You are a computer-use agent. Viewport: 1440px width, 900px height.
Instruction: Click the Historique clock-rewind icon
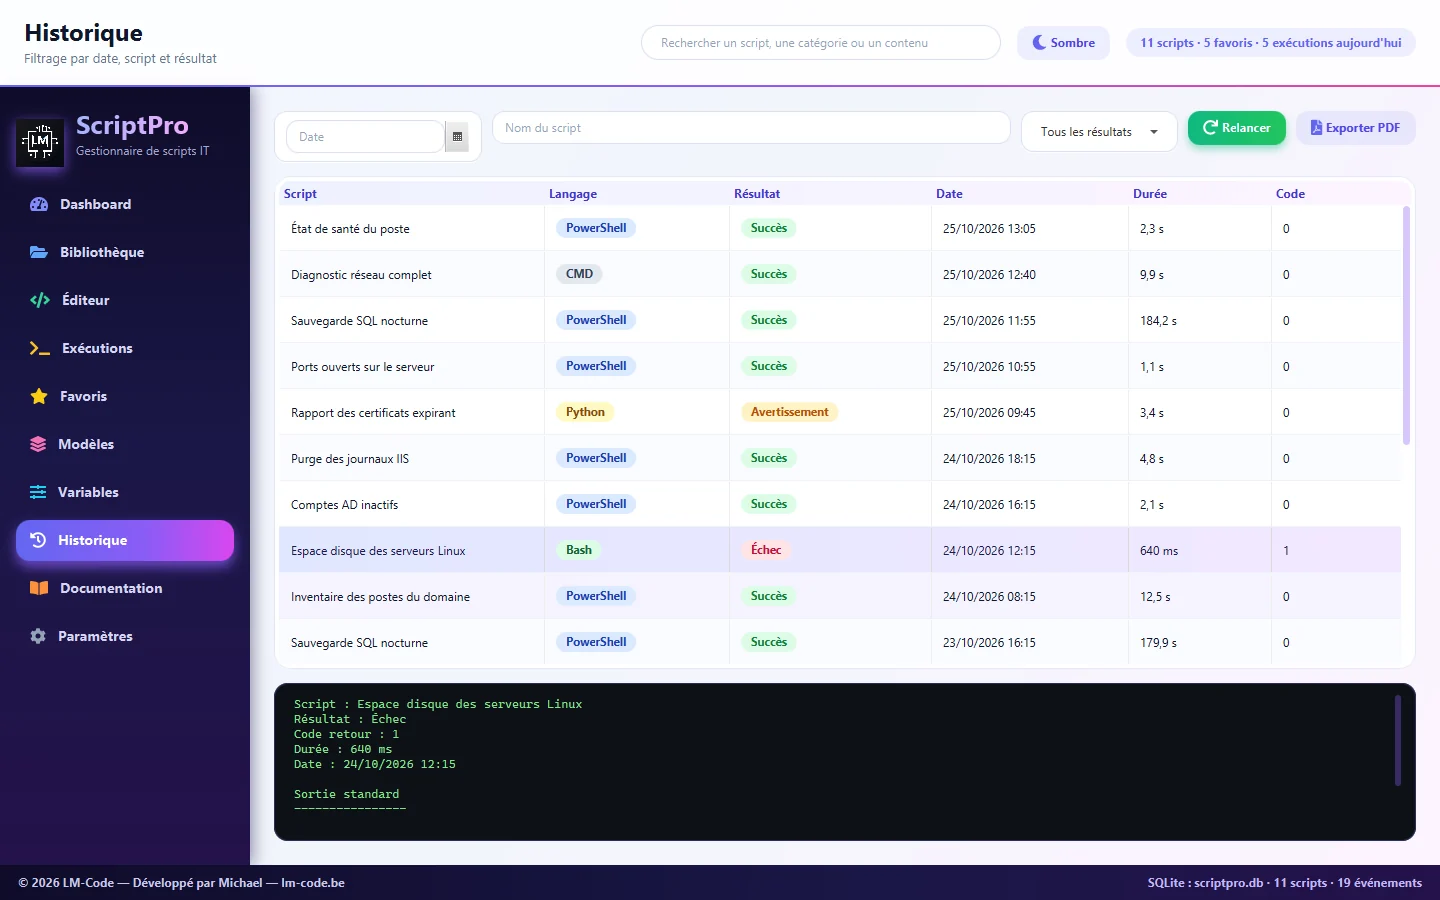pyautogui.click(x=38, y=540)
